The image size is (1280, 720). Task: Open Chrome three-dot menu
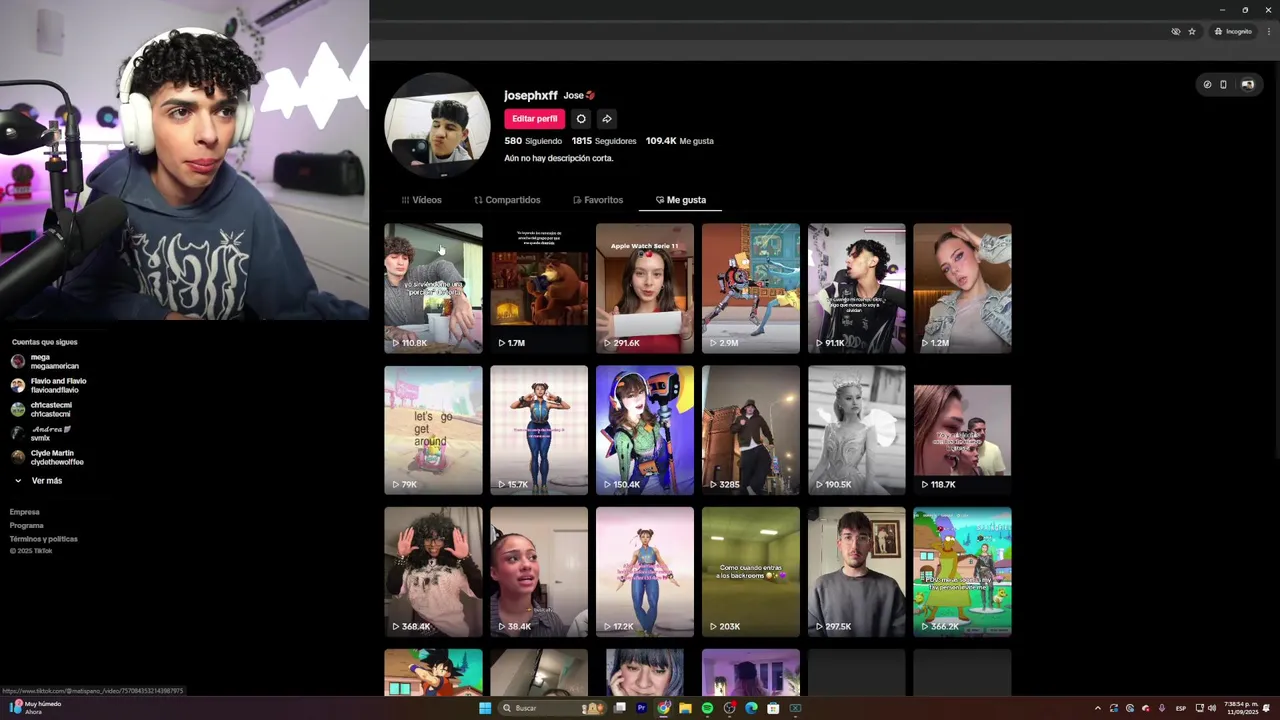point(1267,32)
